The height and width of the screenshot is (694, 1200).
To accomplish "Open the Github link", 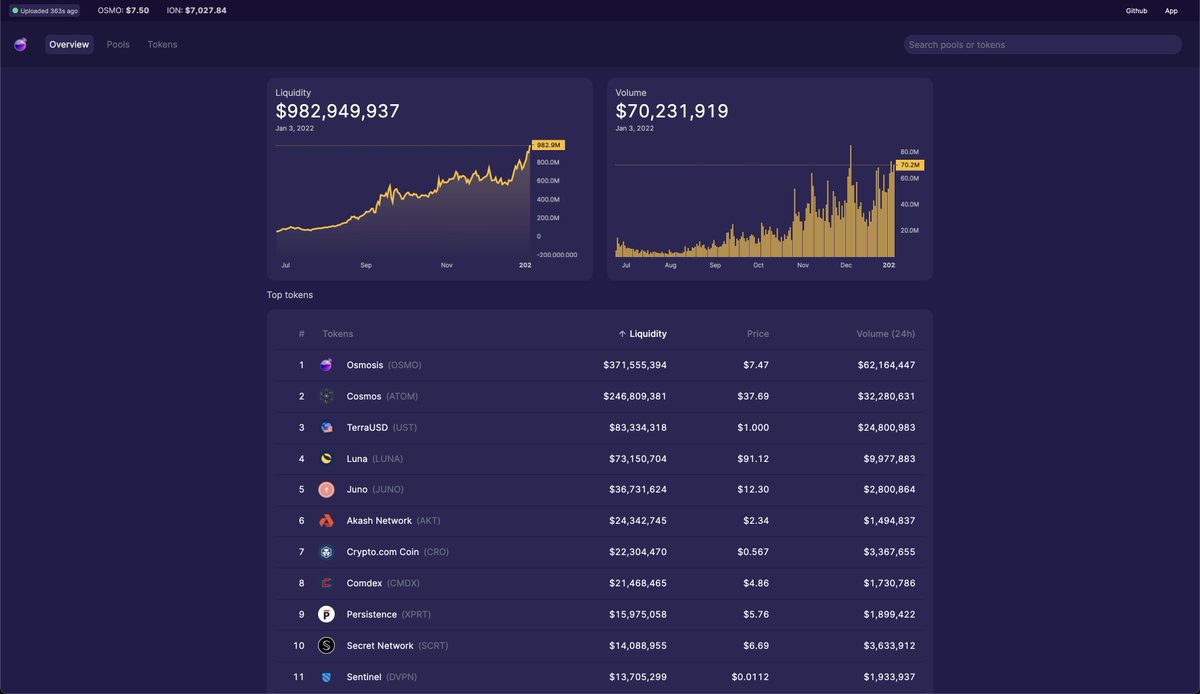I will coord(1136,10).
